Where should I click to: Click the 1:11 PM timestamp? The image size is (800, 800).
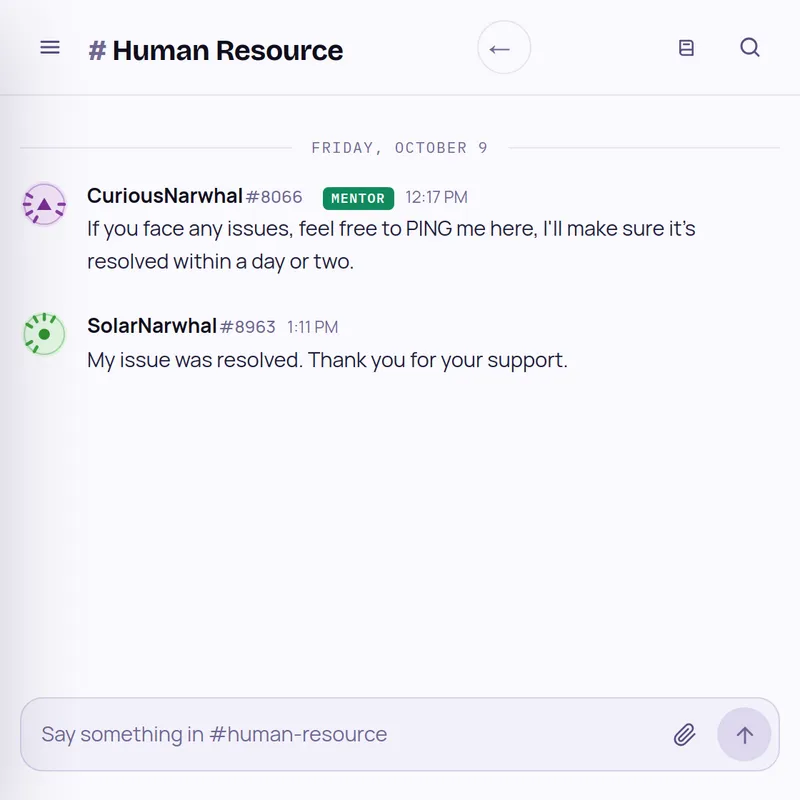312,327
